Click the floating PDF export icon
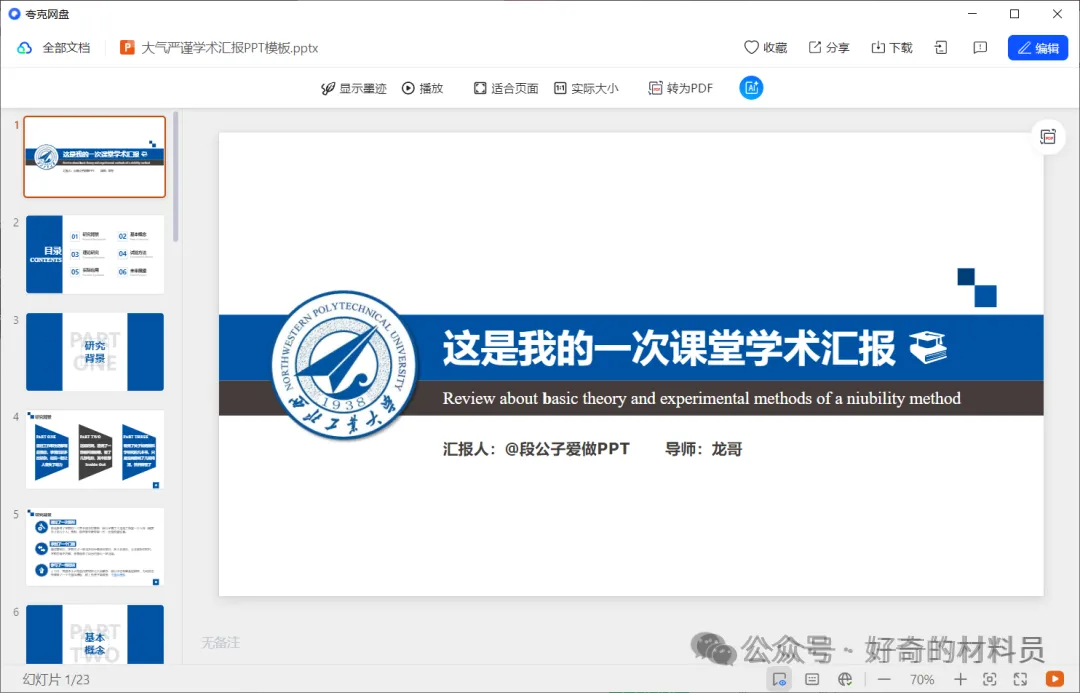The width and height of the screenshot is (1080, 693). click(1048, 137)
